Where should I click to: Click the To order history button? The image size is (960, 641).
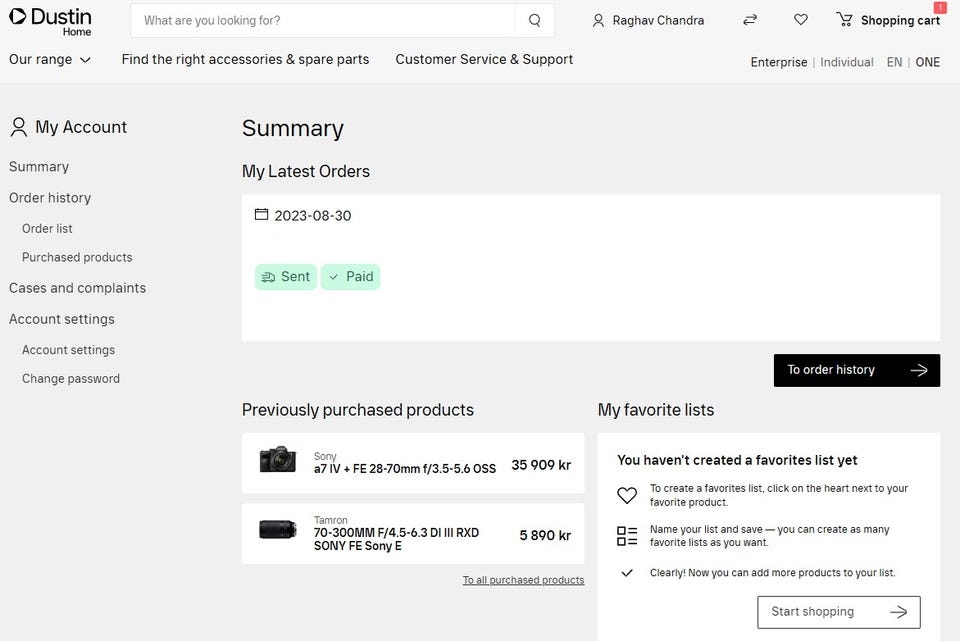point(856,370)
